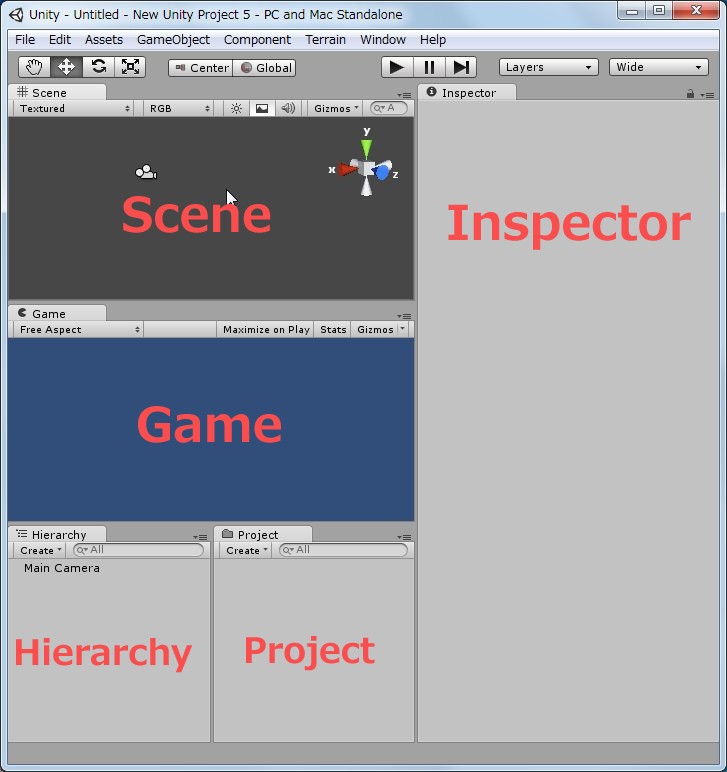Toggle the Inspector lock icon

[x=690, y=93]
